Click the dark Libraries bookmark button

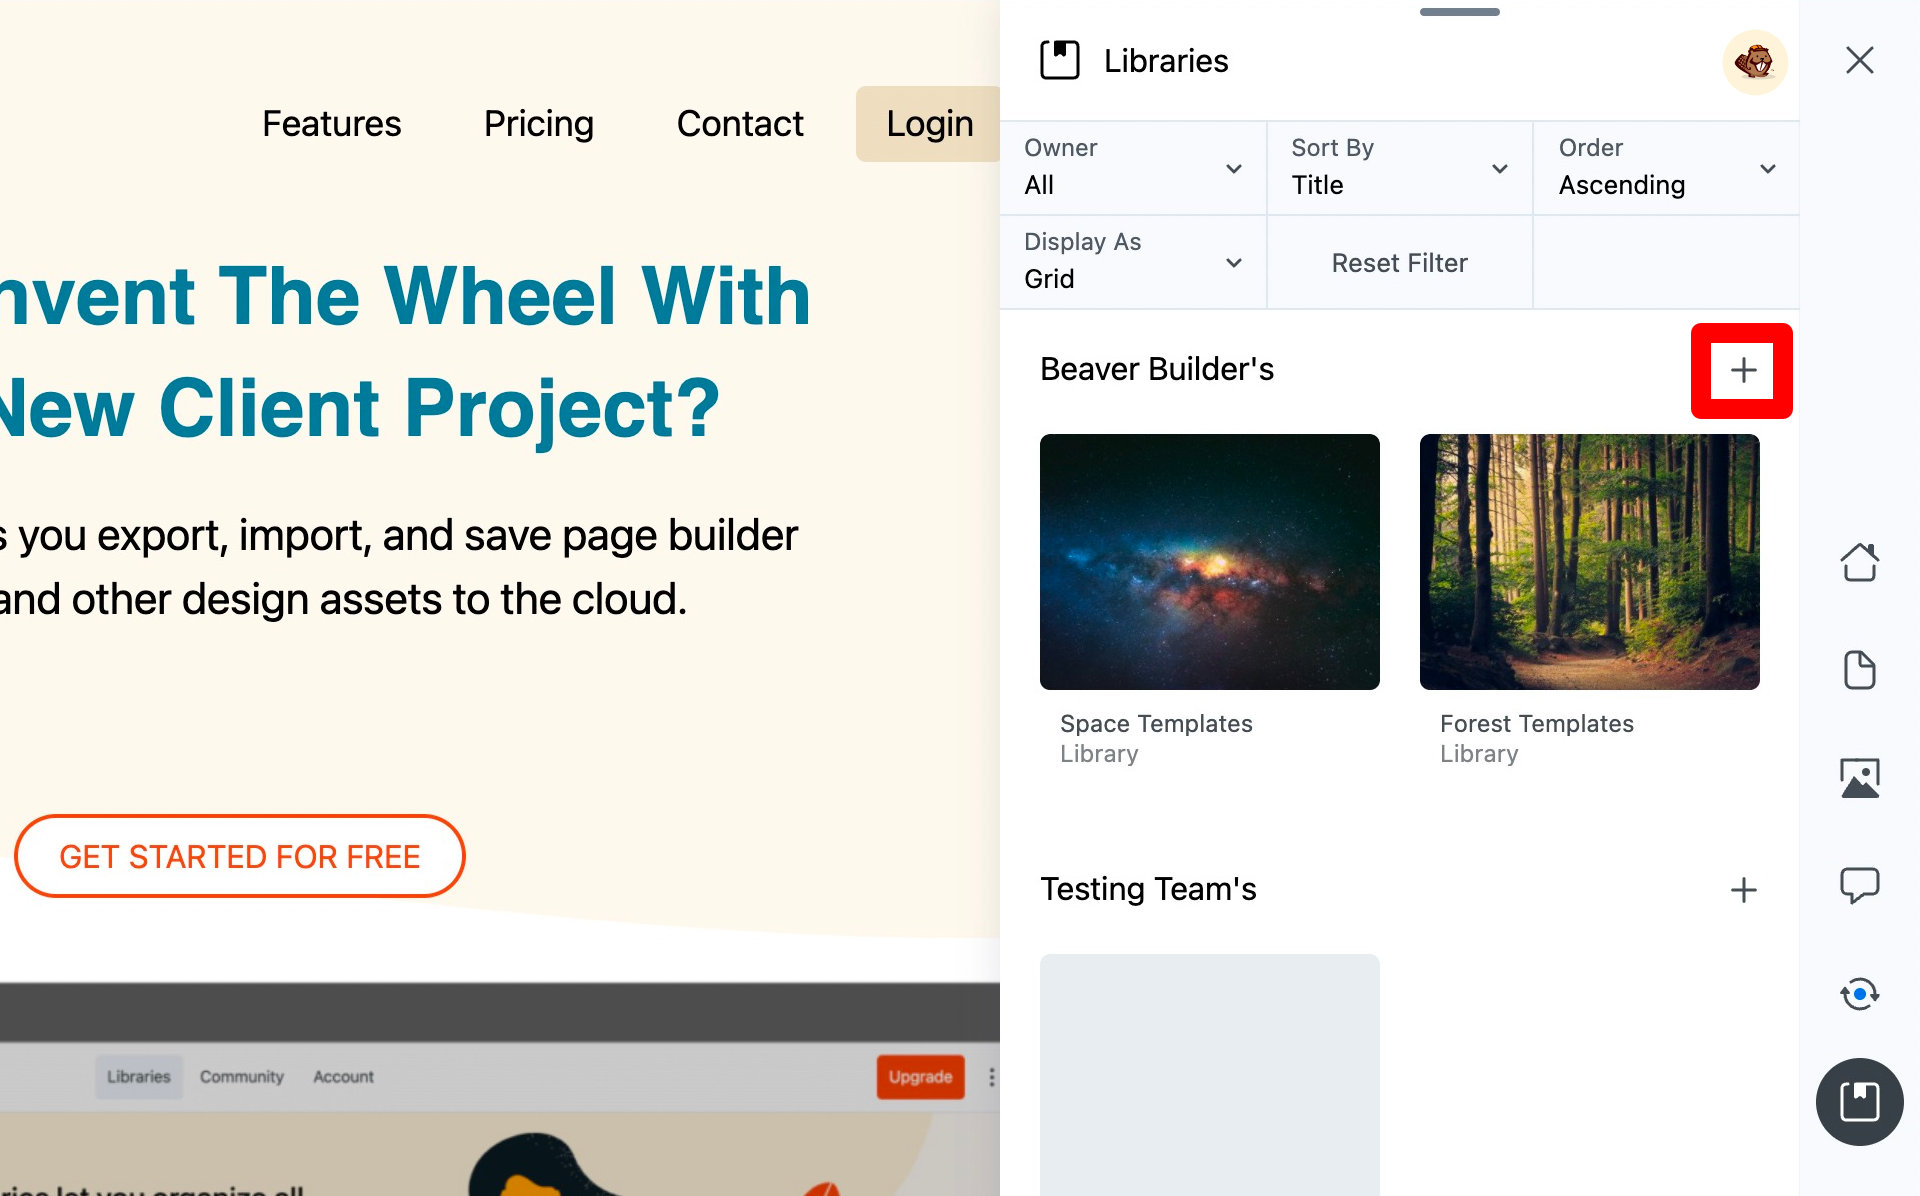[x=1859, y=1102]
